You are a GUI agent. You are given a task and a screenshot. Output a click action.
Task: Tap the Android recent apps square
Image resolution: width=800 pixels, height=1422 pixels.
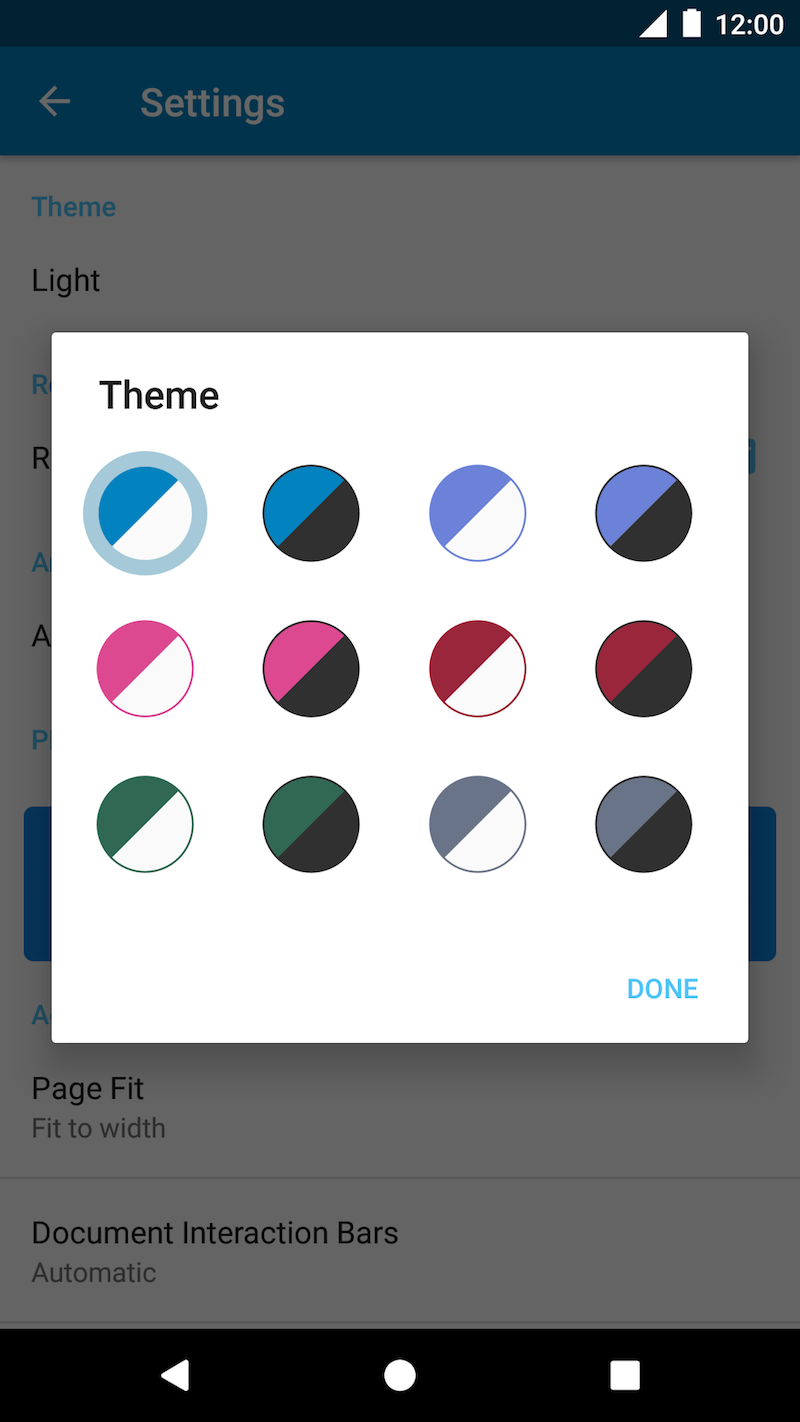(x=625, y=1375)
